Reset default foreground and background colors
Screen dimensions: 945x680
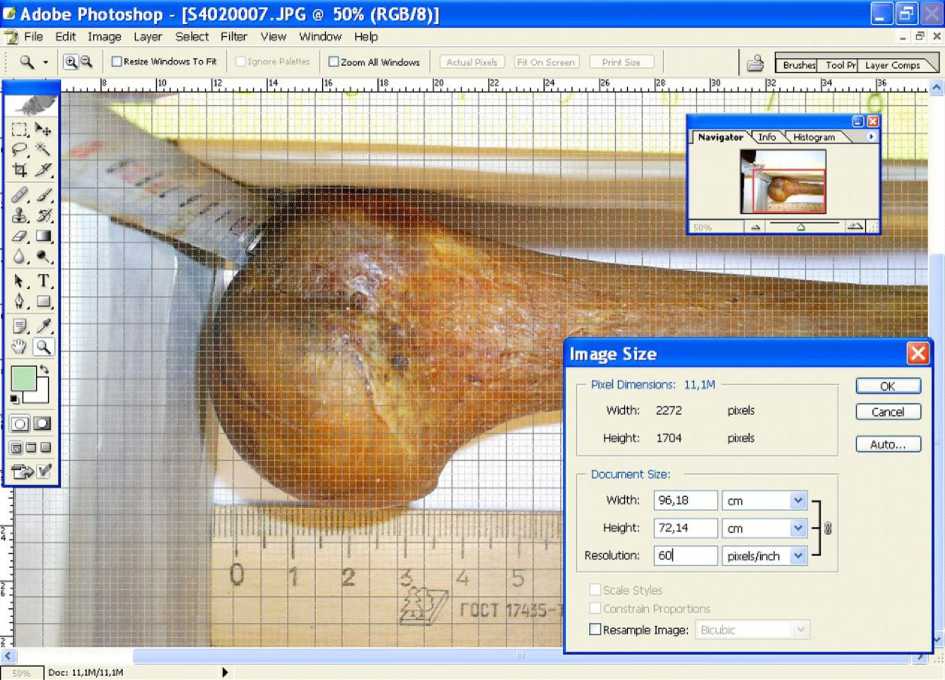pyautogui.click(x=14, y=399)
